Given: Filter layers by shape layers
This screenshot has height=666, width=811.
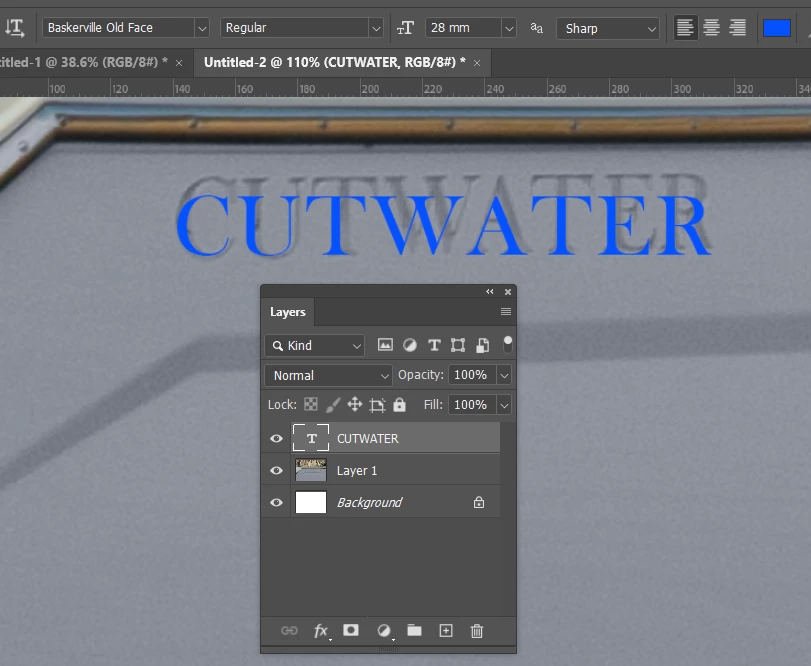Looking at the screenshot, I should point(458,345).
